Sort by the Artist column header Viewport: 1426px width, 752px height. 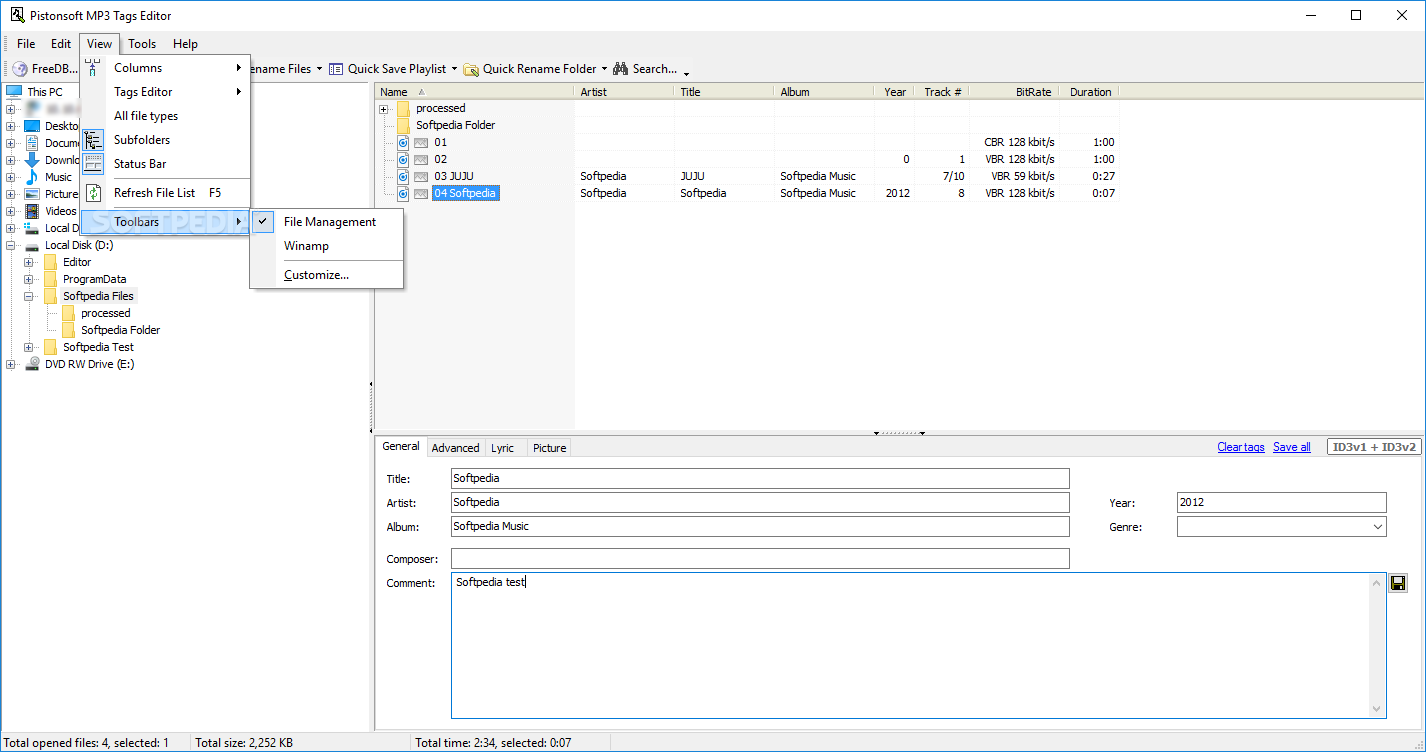[x=624, y=92]
